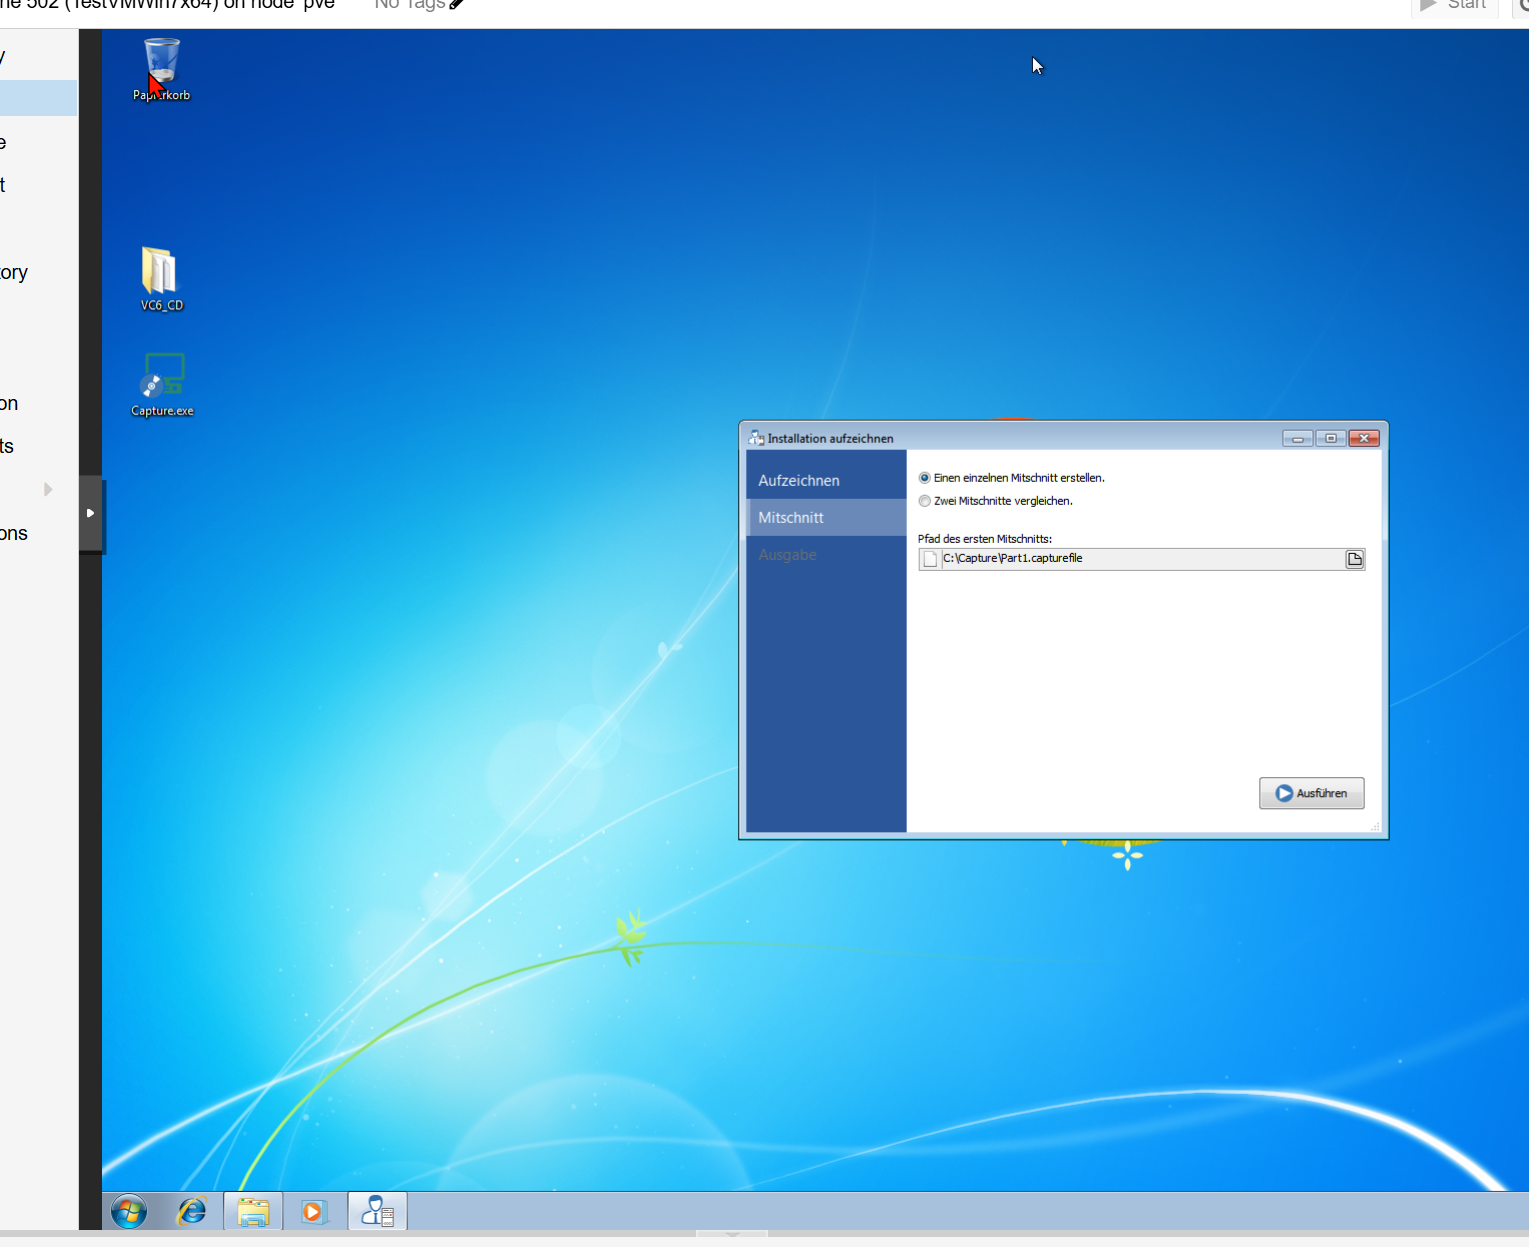Viewport: 1529px width, 1247px height.
Task: Click the Ausführen button
Action: (x=1311, y=793)
